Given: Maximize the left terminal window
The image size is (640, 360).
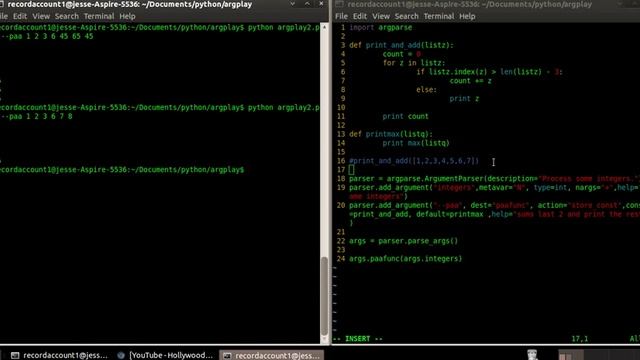Looking at the screenshot, I should point(307,4).
